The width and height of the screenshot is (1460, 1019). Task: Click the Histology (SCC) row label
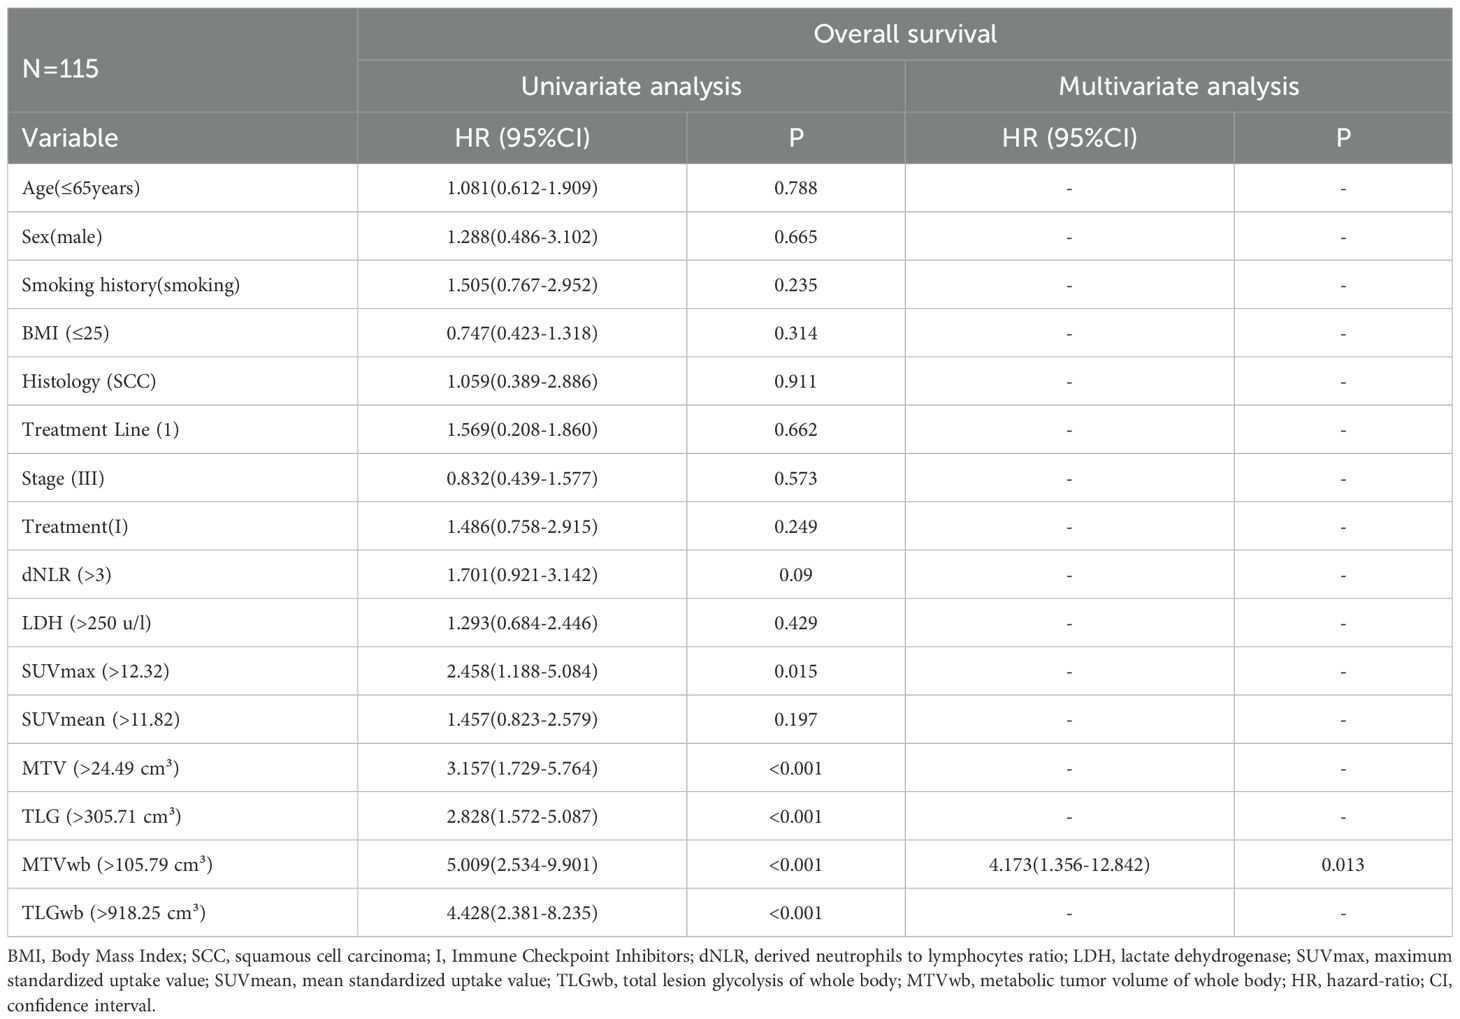pos(89,381)
